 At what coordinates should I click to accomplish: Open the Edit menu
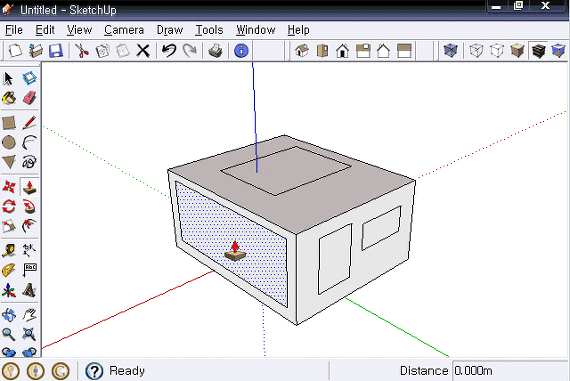[x=45, y=30]
